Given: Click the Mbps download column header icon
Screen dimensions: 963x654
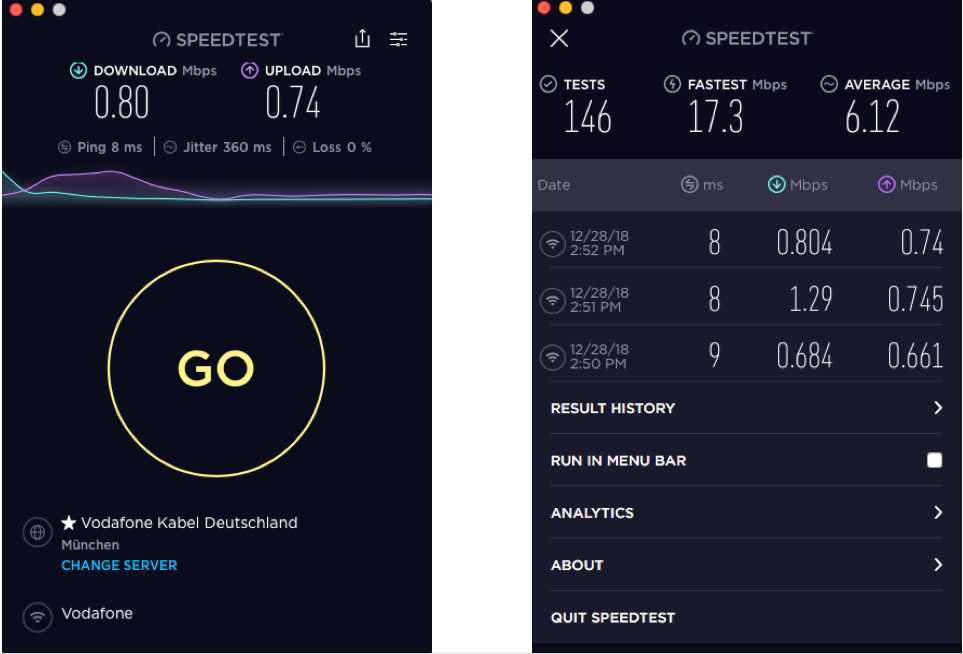Looking at the screenshot, I should pos(776,185).
